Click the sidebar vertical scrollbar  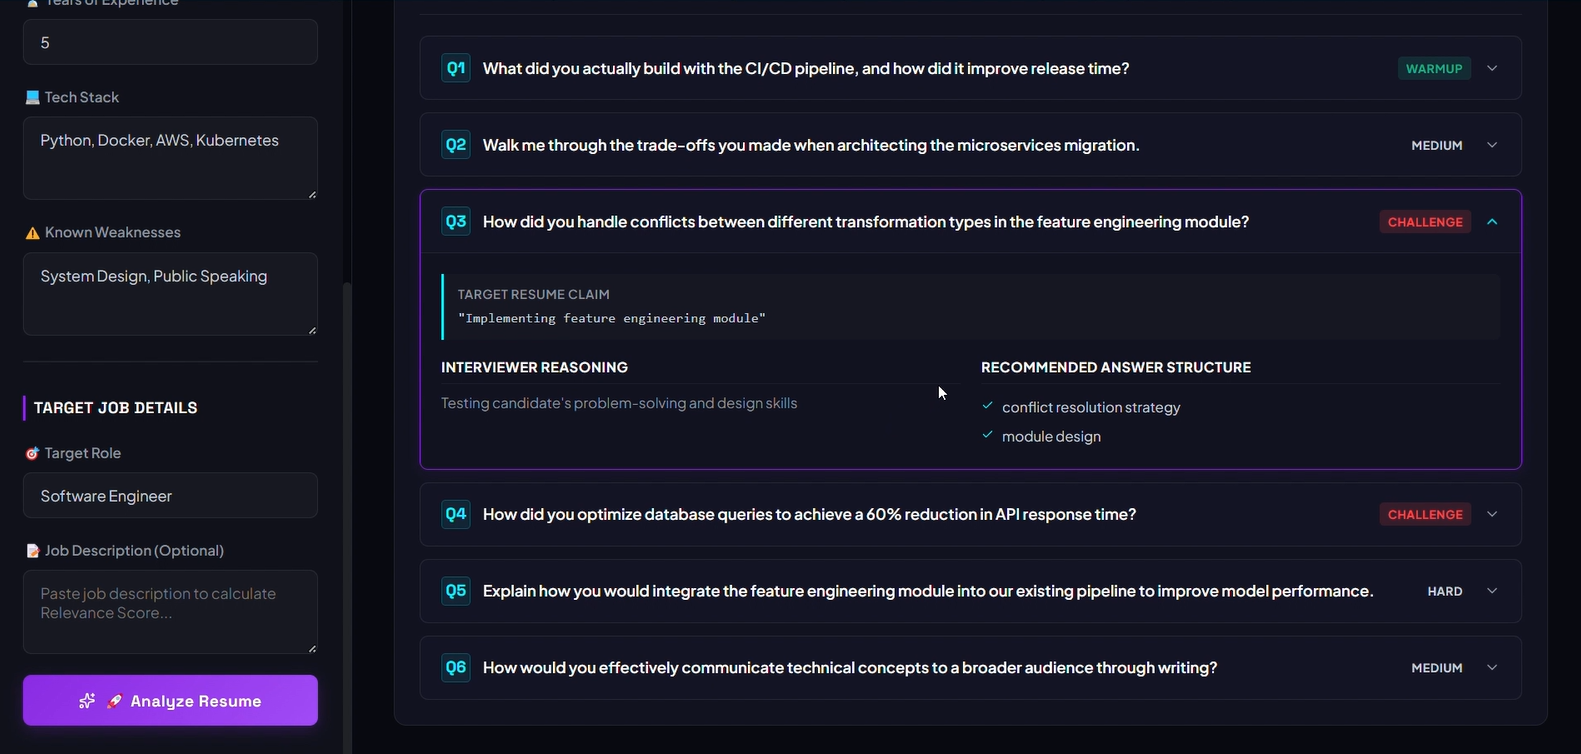tap(347, 518)
